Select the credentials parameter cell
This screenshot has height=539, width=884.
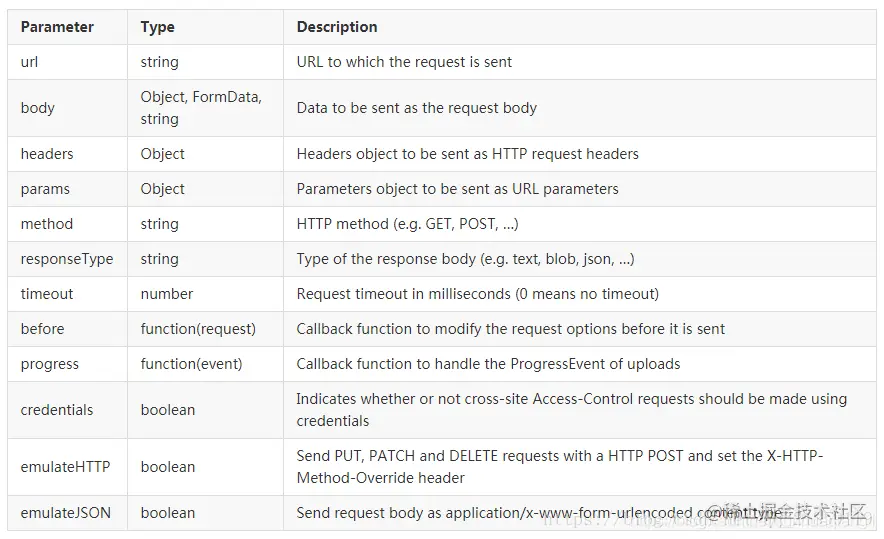(x=68, y=410)
